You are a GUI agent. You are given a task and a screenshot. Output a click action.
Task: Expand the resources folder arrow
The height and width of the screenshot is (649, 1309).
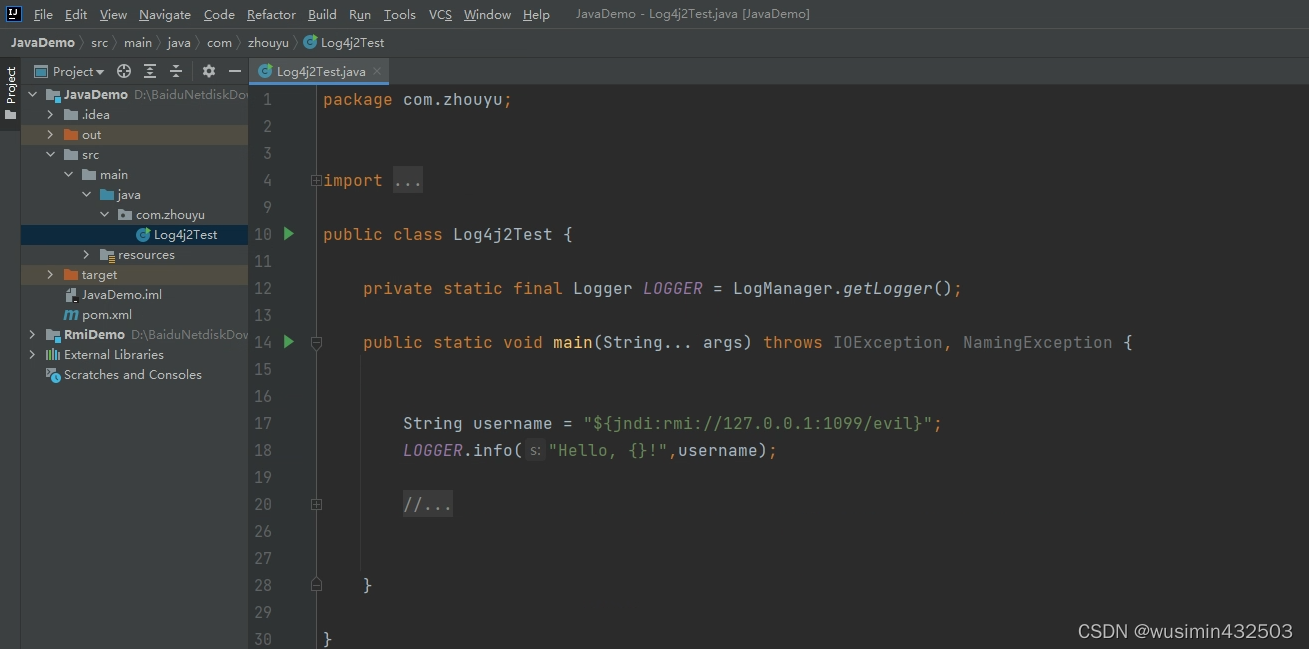[x=86, y=255]
